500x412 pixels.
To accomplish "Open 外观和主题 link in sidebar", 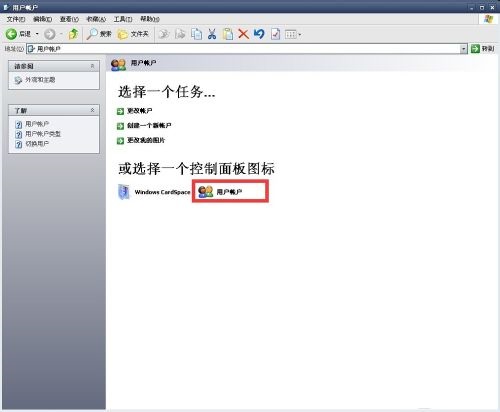I will (x=40, y=80).
